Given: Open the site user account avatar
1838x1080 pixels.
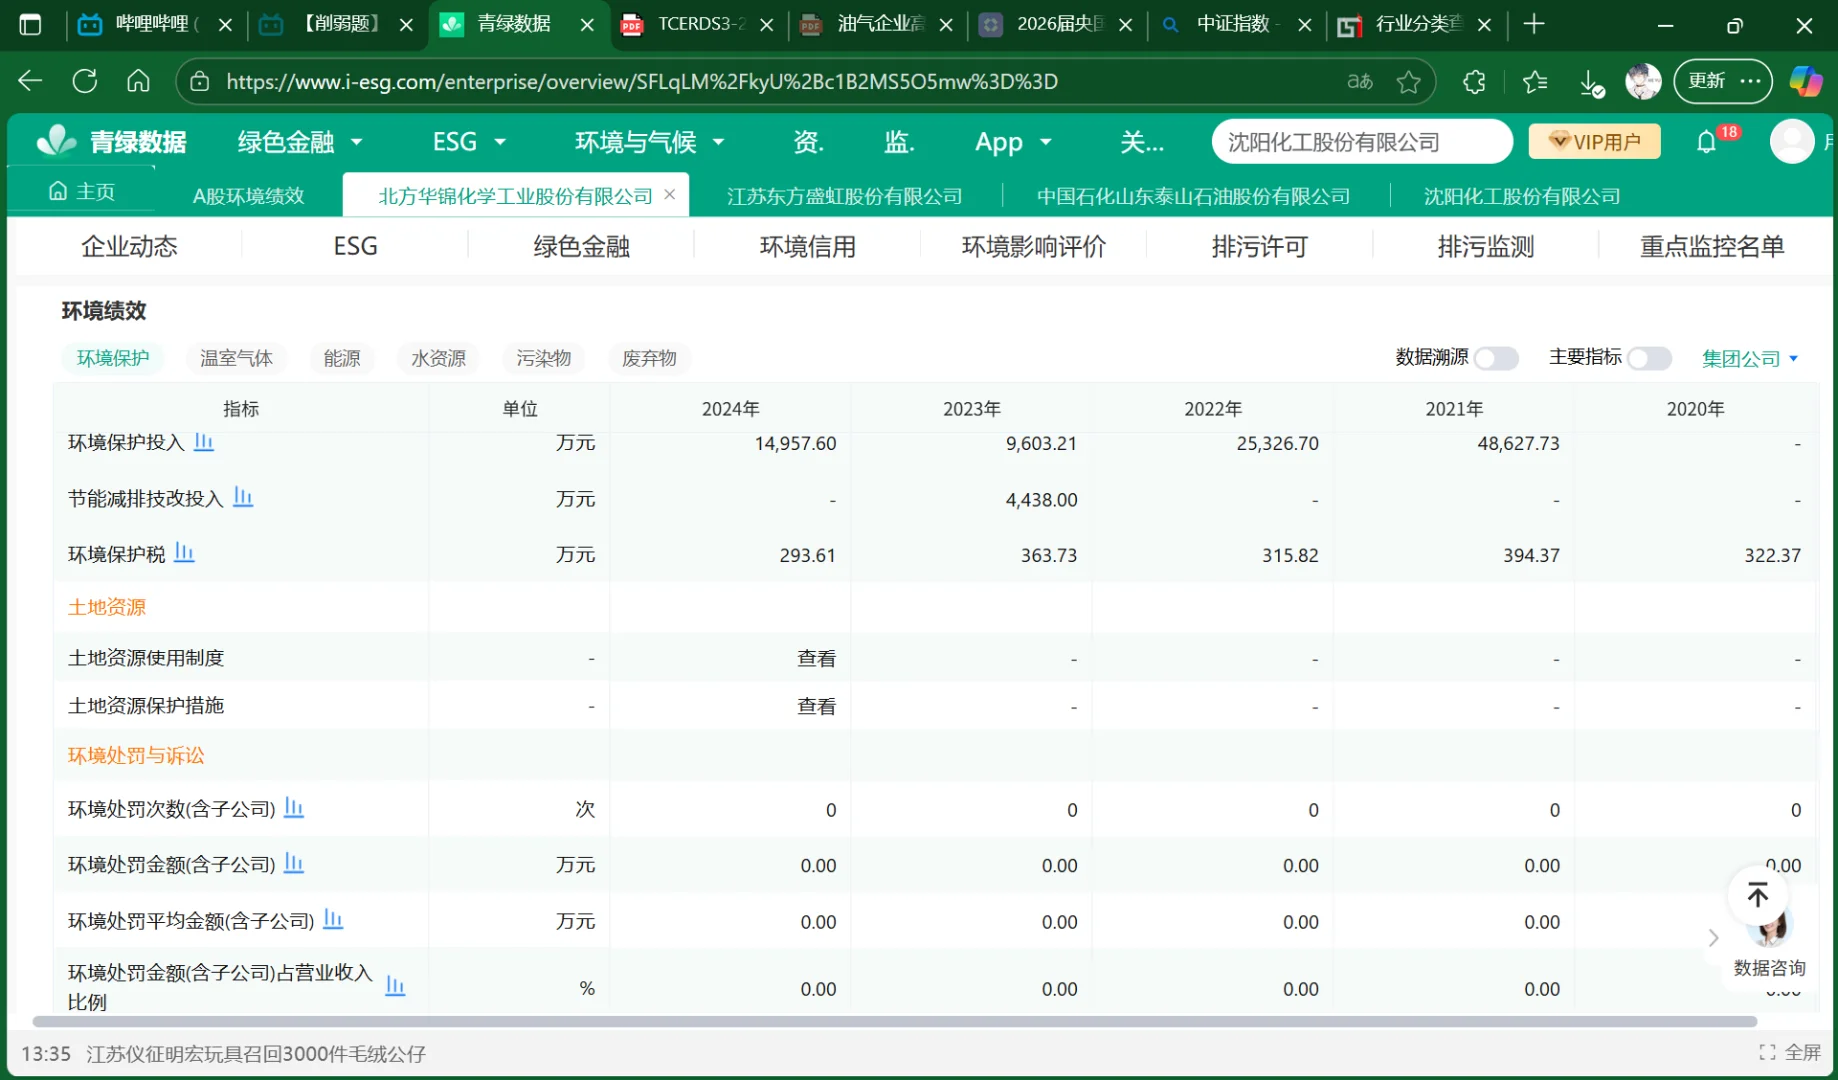Looking at the screenshot, I should 1792,142.
